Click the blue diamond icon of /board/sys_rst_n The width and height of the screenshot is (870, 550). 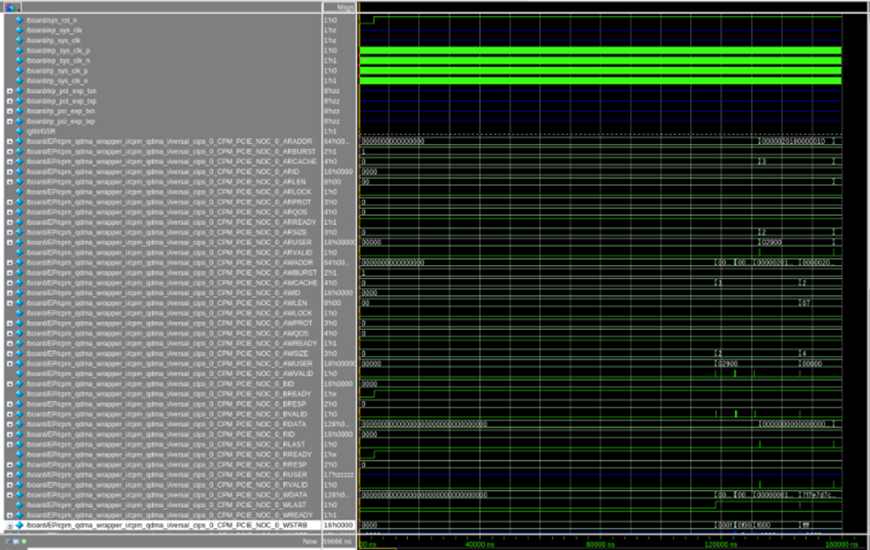coord(19,20)
